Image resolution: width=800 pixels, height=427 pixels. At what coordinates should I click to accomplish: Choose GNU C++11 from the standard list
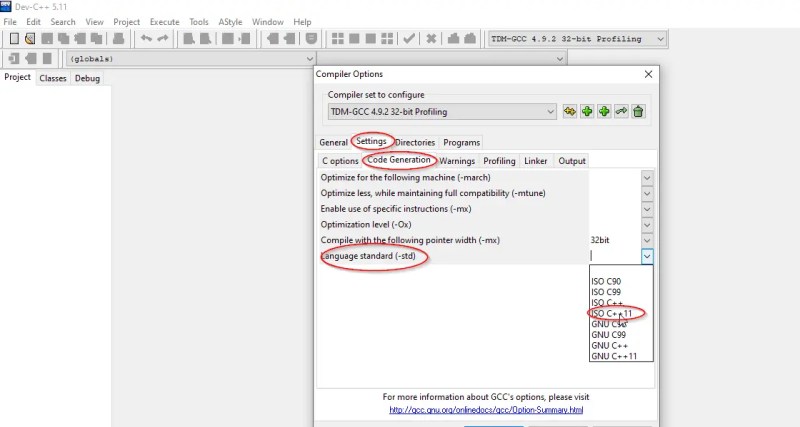click(621, 356)
